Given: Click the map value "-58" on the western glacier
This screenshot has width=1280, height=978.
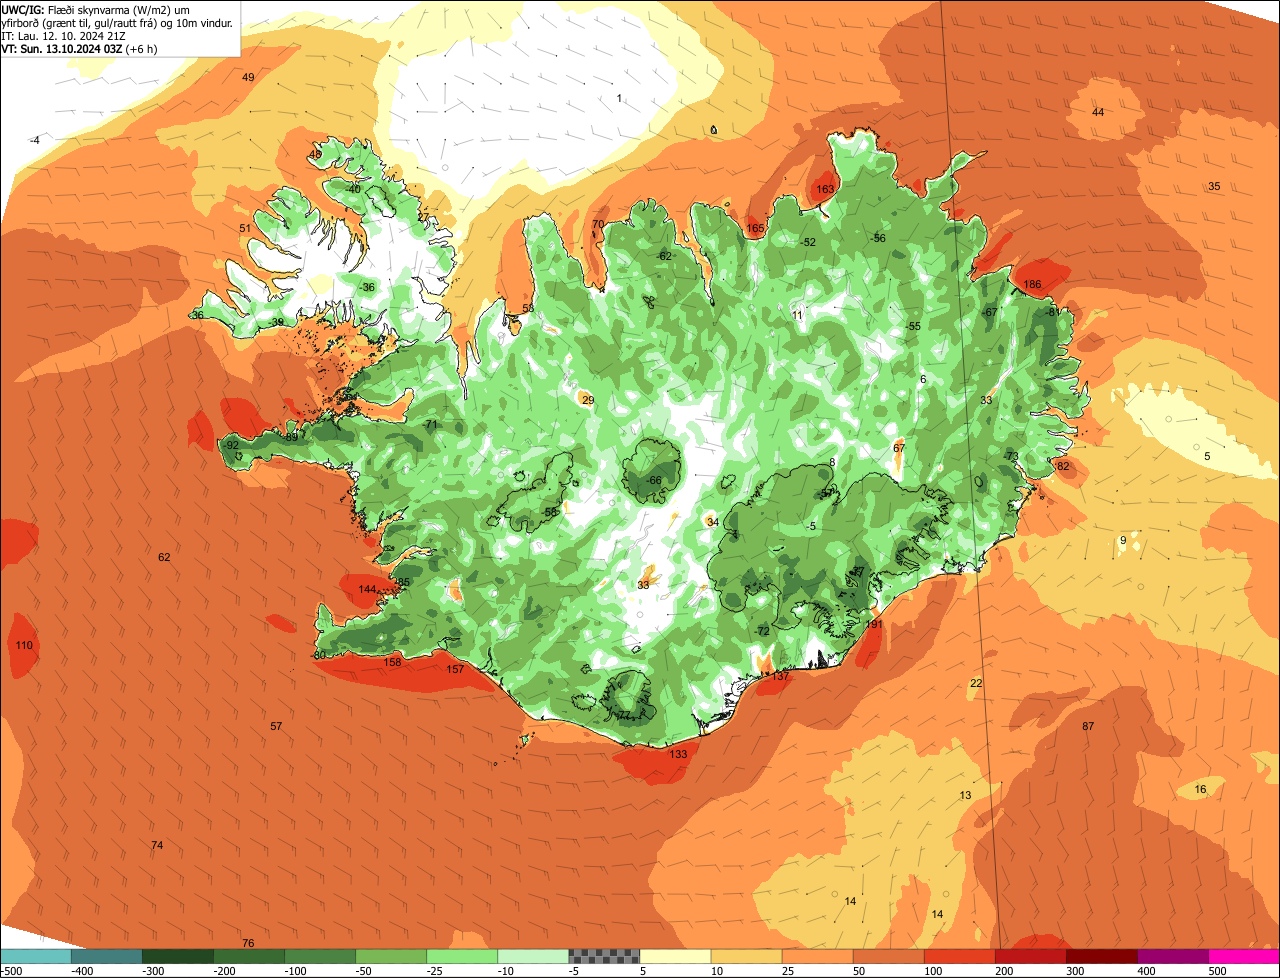Looking at the screenshot, I should click(x=549, y=513).
